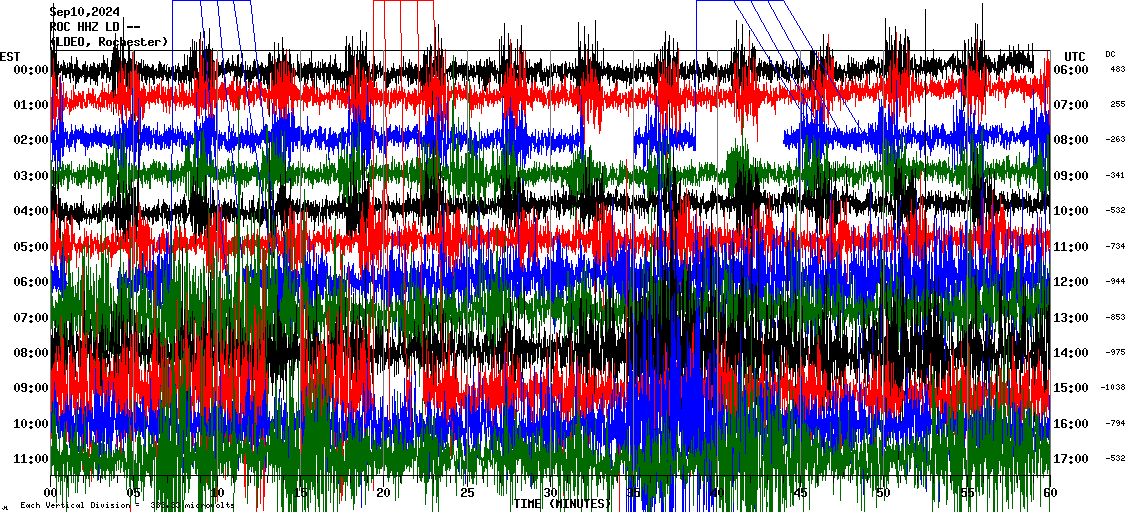The width and height of the screenshot is (1130, 519).
Task: Click the DC offset value -944
Action: 1115,282
